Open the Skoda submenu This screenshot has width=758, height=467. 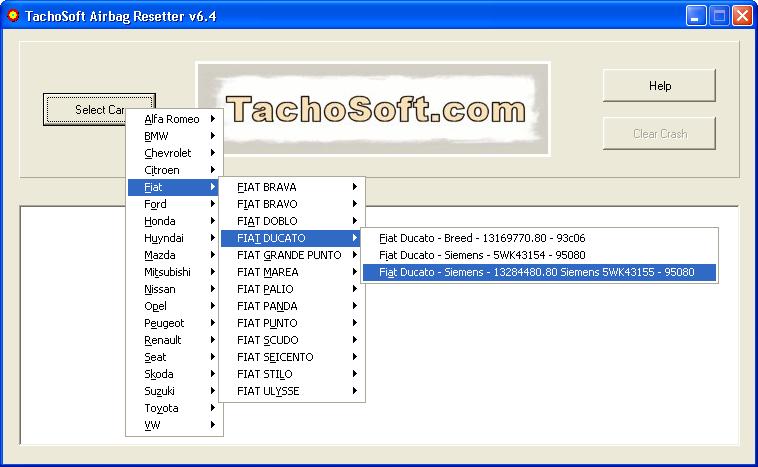point(173,374)
